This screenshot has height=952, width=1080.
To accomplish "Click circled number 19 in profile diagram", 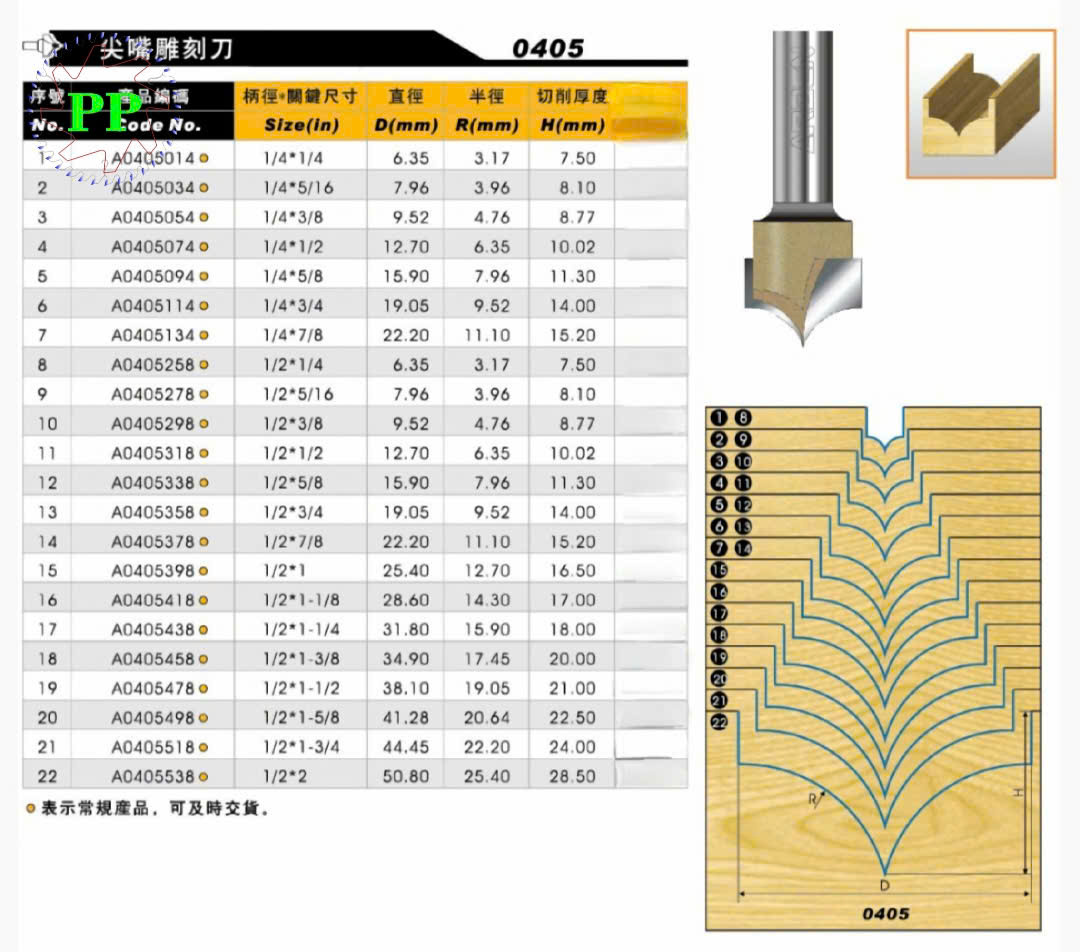I will coord(718,657).
